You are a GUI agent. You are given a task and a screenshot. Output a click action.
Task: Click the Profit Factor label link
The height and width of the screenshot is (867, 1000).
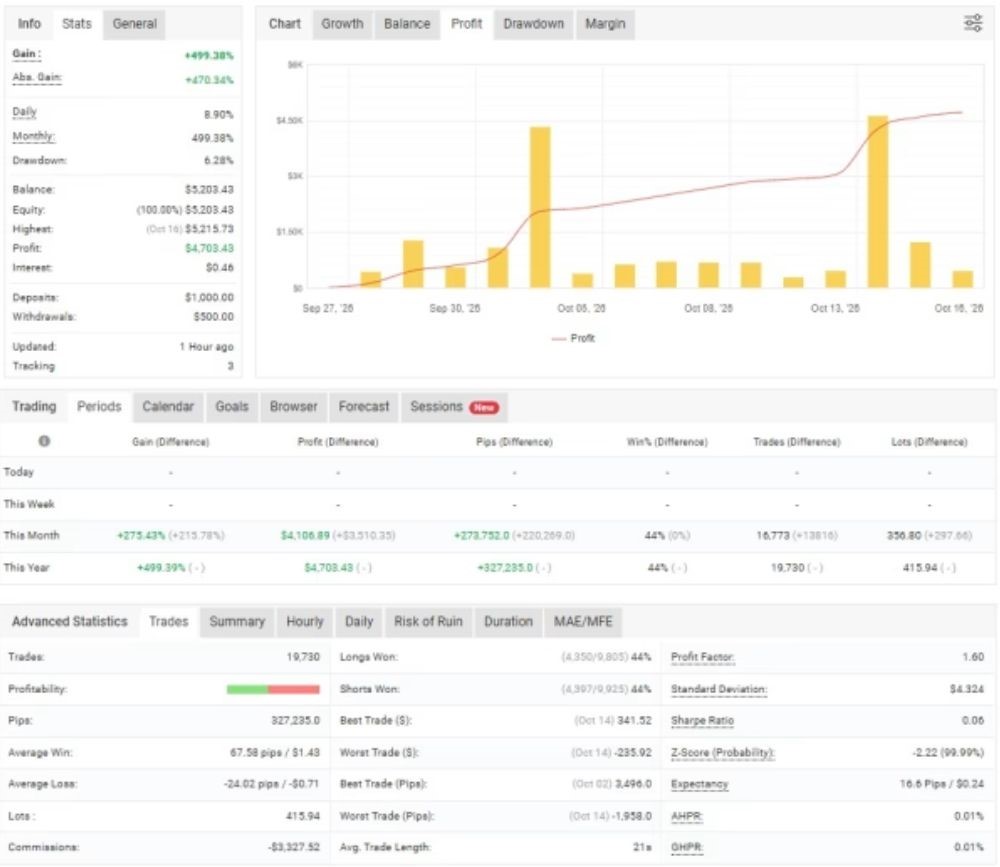coord(702,657)
